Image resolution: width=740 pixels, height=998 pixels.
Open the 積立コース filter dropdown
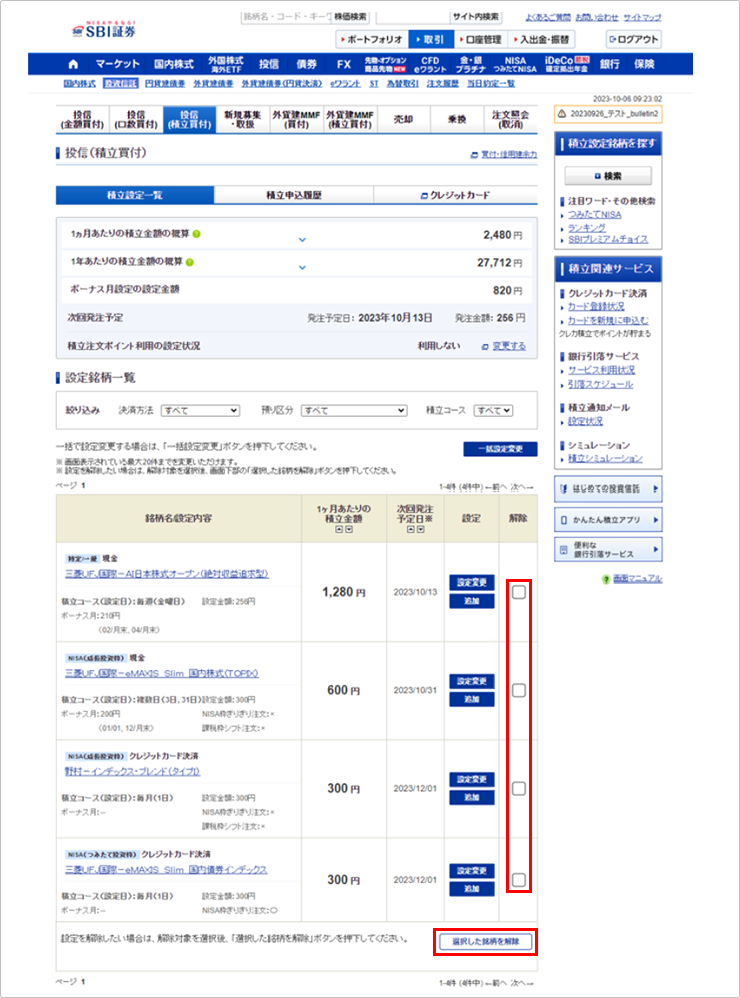point(493,410)
